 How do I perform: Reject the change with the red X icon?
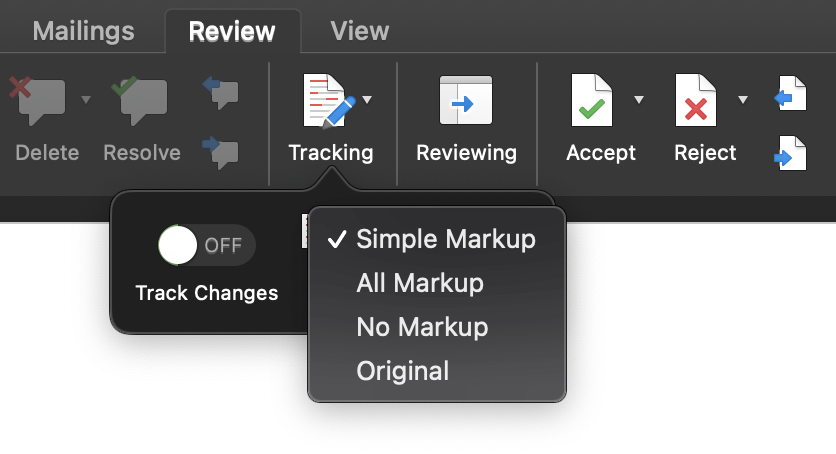[696, 102]
